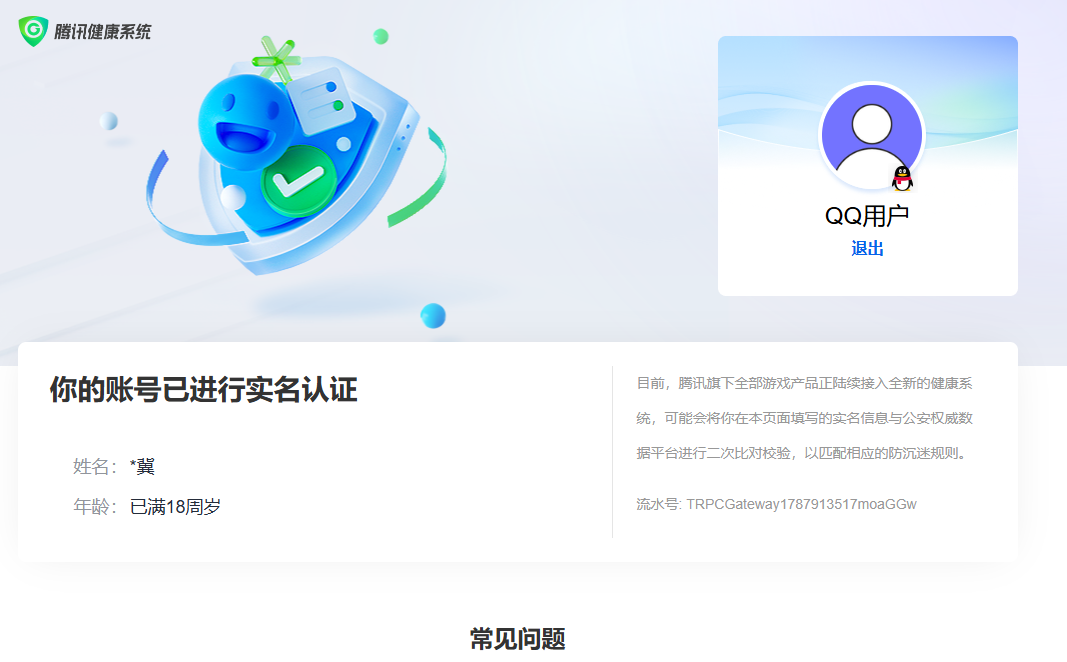Image resolution: width=1067 pixels, height=662 pixels.
Task: Click the QQ penguin badge icon
Action: pyautogui.click(x=902, y=178)
